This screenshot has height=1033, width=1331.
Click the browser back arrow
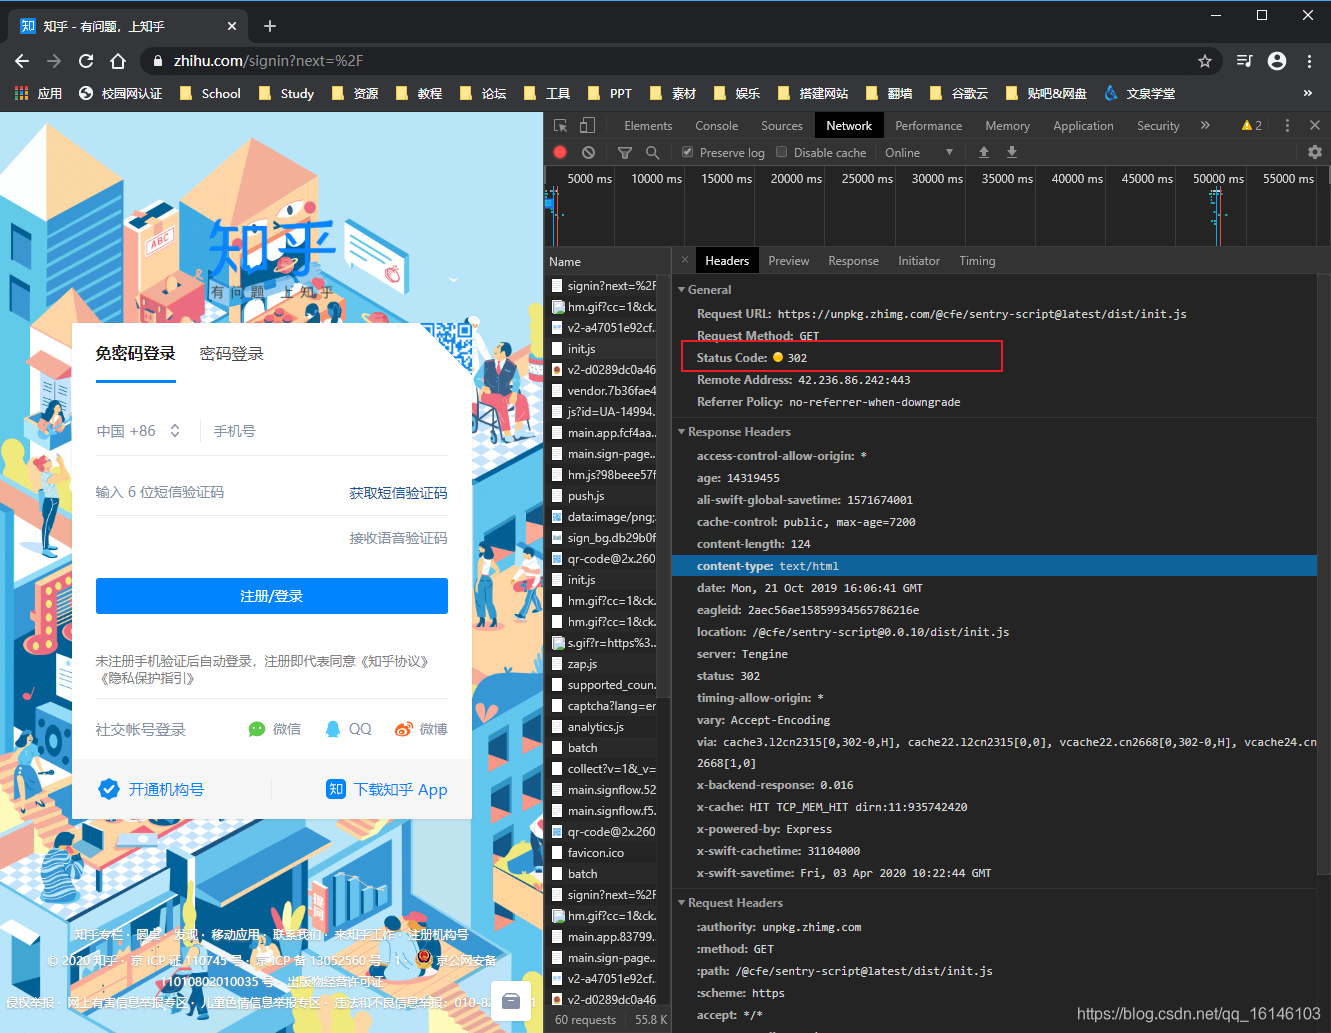(22, 61)
